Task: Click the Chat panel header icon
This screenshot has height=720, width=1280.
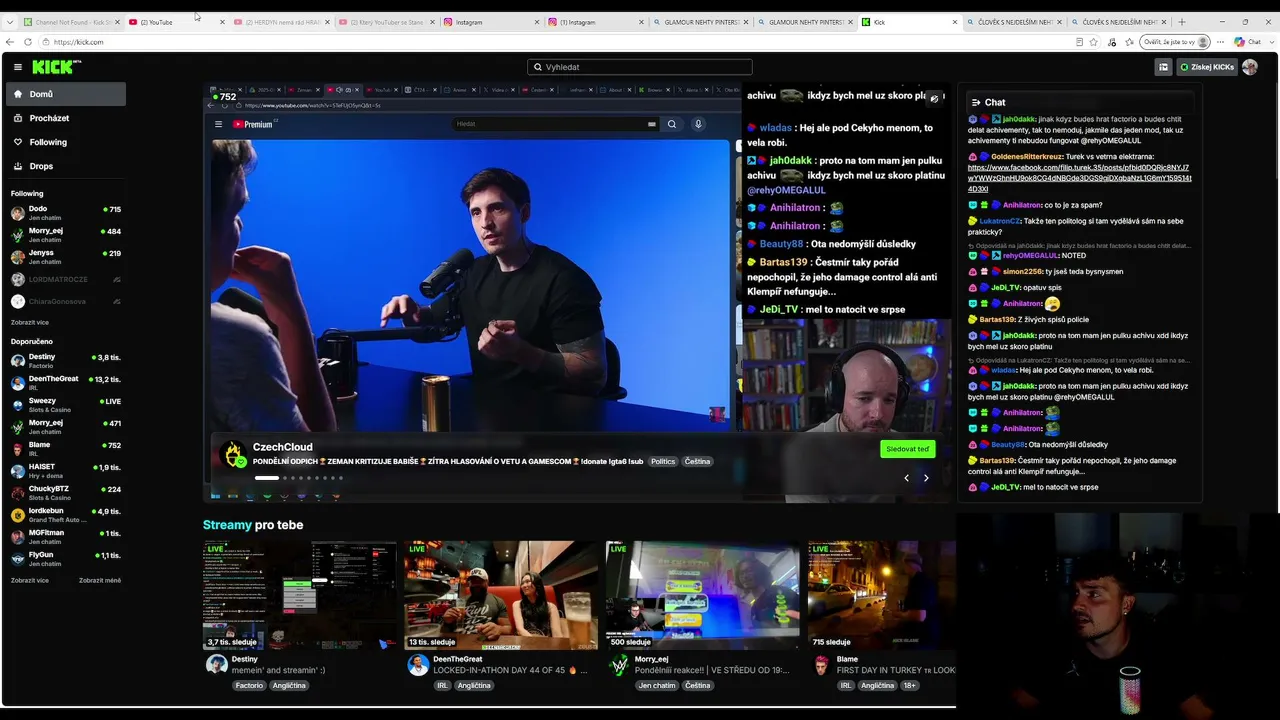Action: pos(975,102)
